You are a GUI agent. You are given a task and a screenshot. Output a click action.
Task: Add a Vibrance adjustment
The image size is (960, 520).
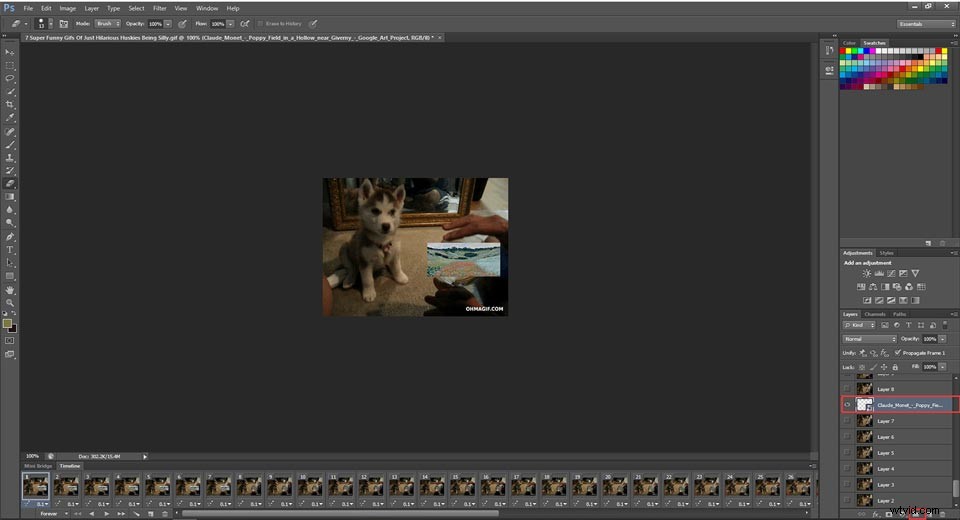pyautogui.click(x=915, y=274)
